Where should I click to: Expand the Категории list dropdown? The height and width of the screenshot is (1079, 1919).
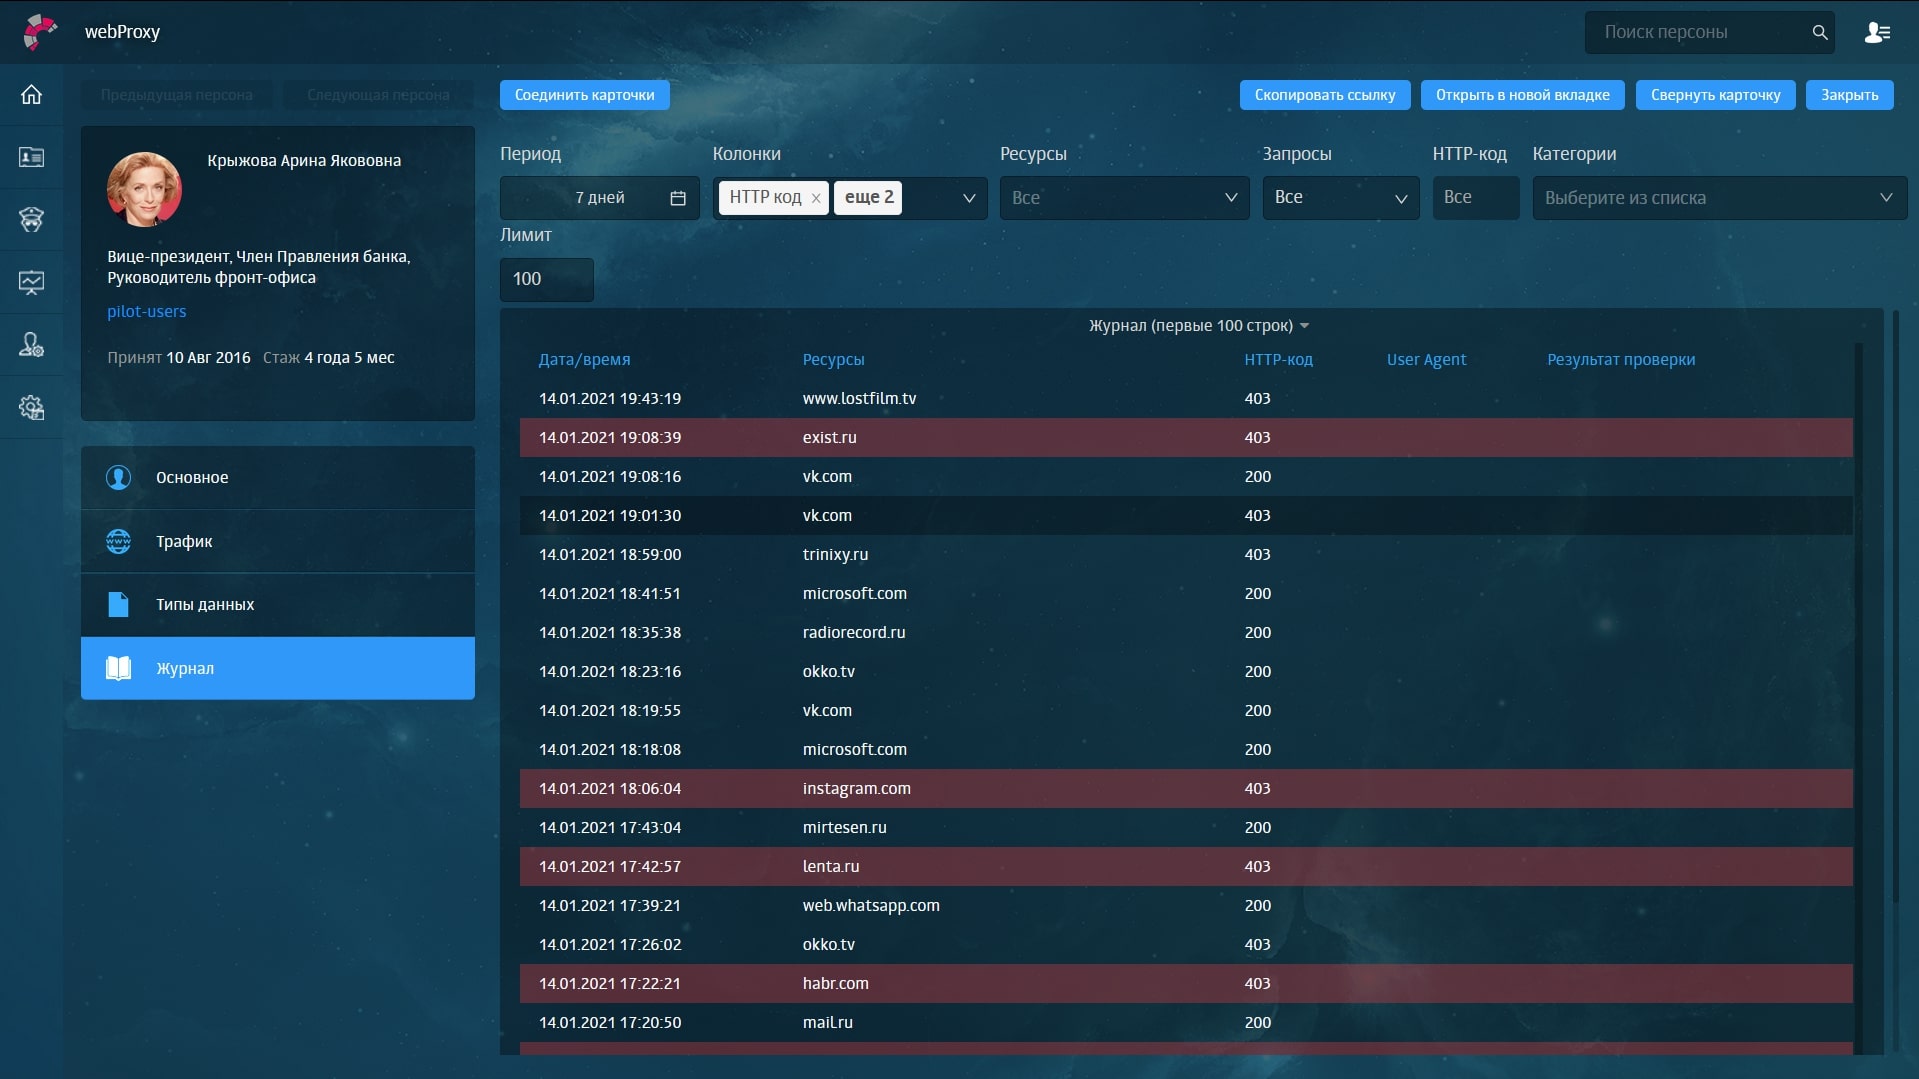pos(1885,198)
